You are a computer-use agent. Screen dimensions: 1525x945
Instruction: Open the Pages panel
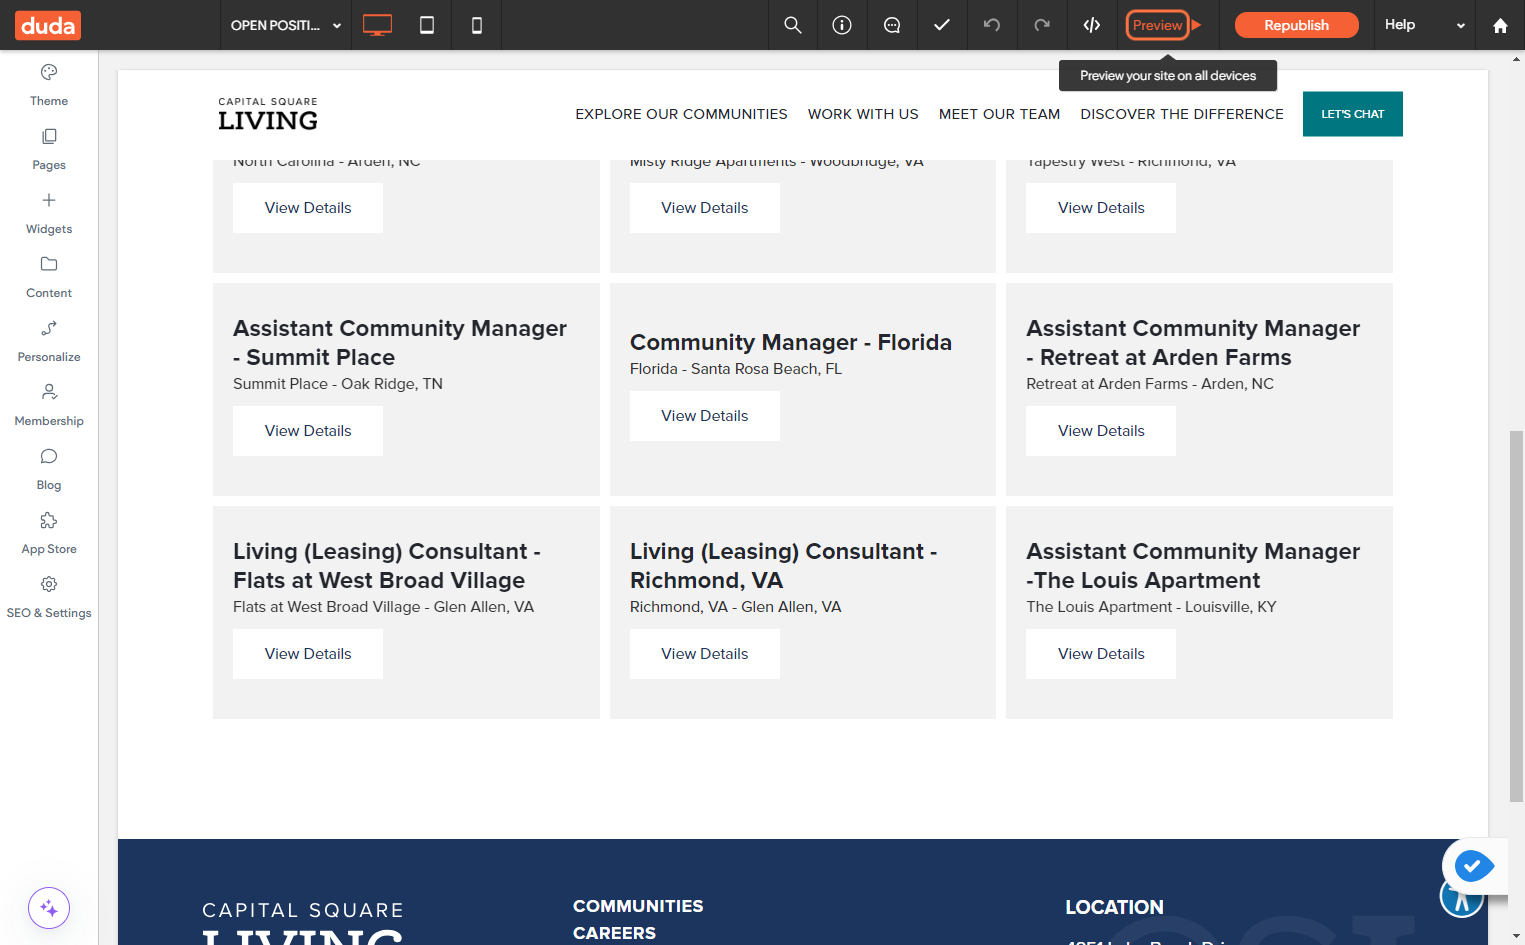(x=49, y=150)
